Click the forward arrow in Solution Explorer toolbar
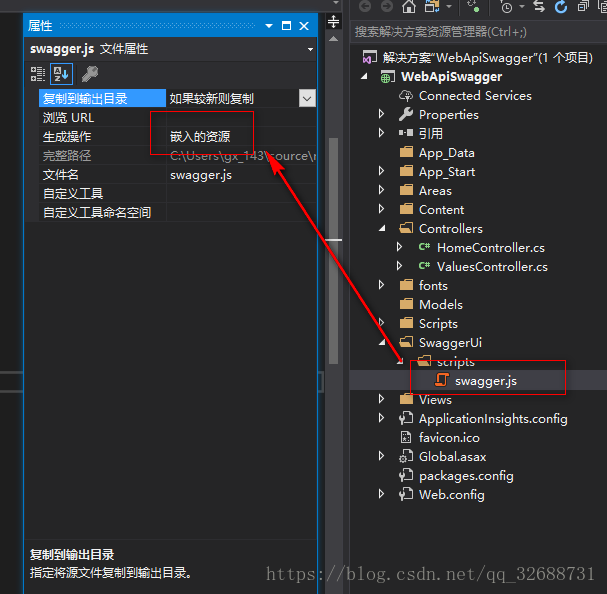This screenshot has width=607, height=594. (387, 7)
